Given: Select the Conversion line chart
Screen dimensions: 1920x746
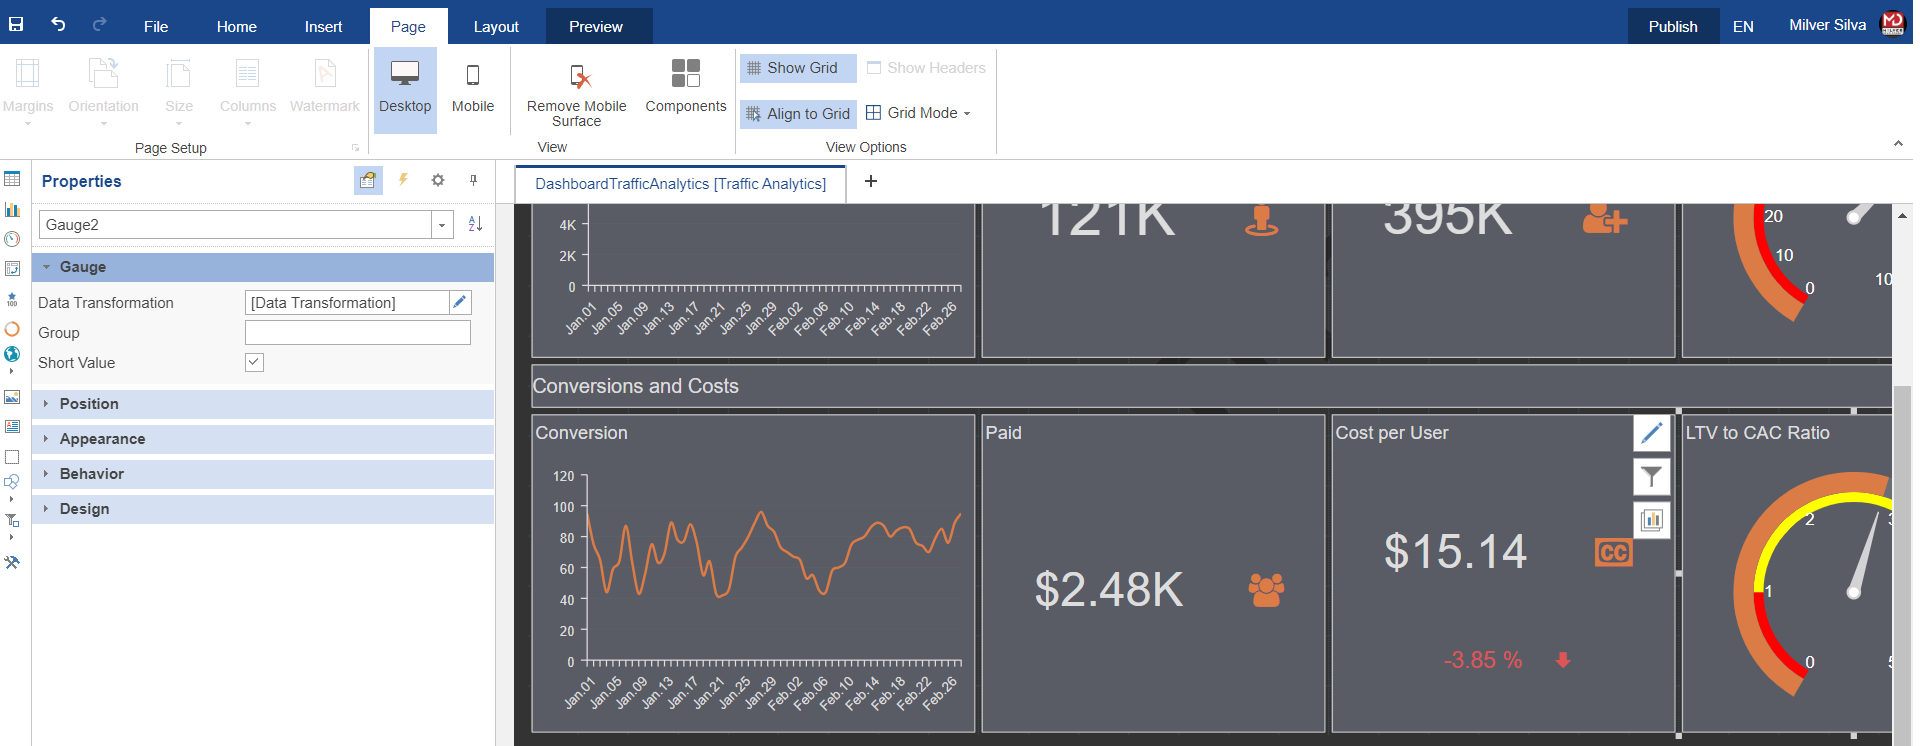Looking at the screenshot, I should pyautogui.click(x=753, y=573).
